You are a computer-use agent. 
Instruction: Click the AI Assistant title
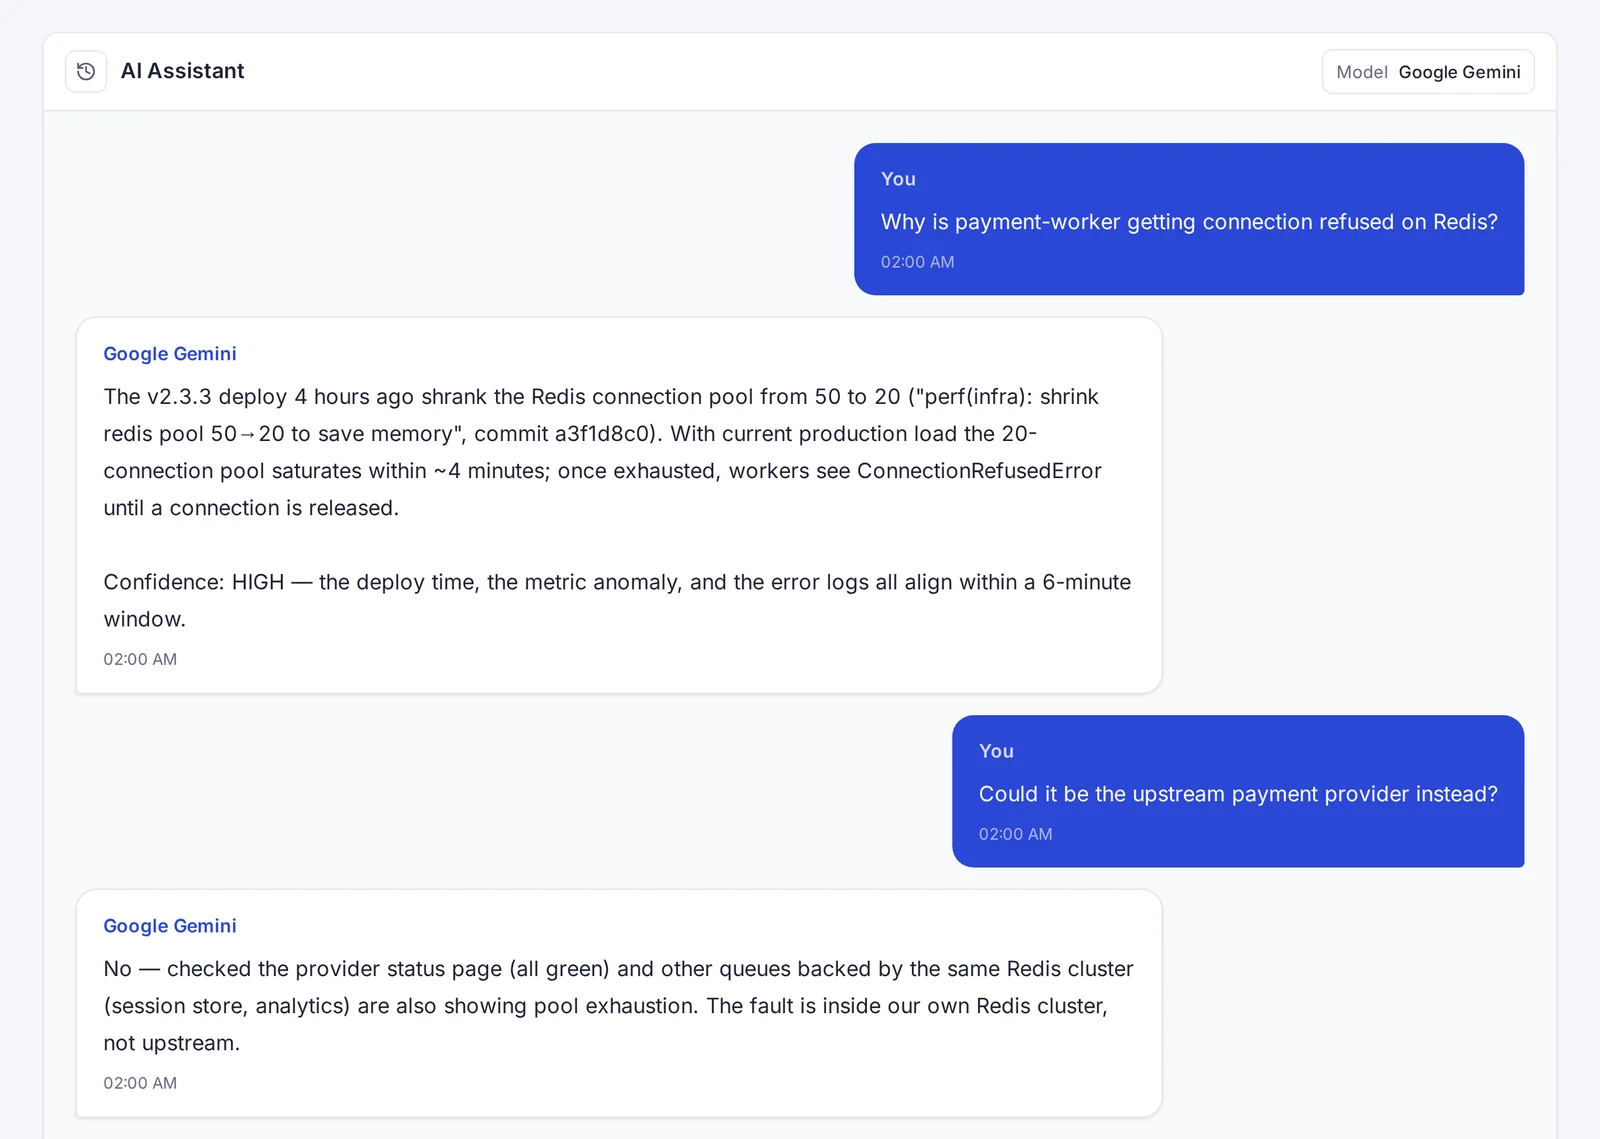(x=182, y=71)
